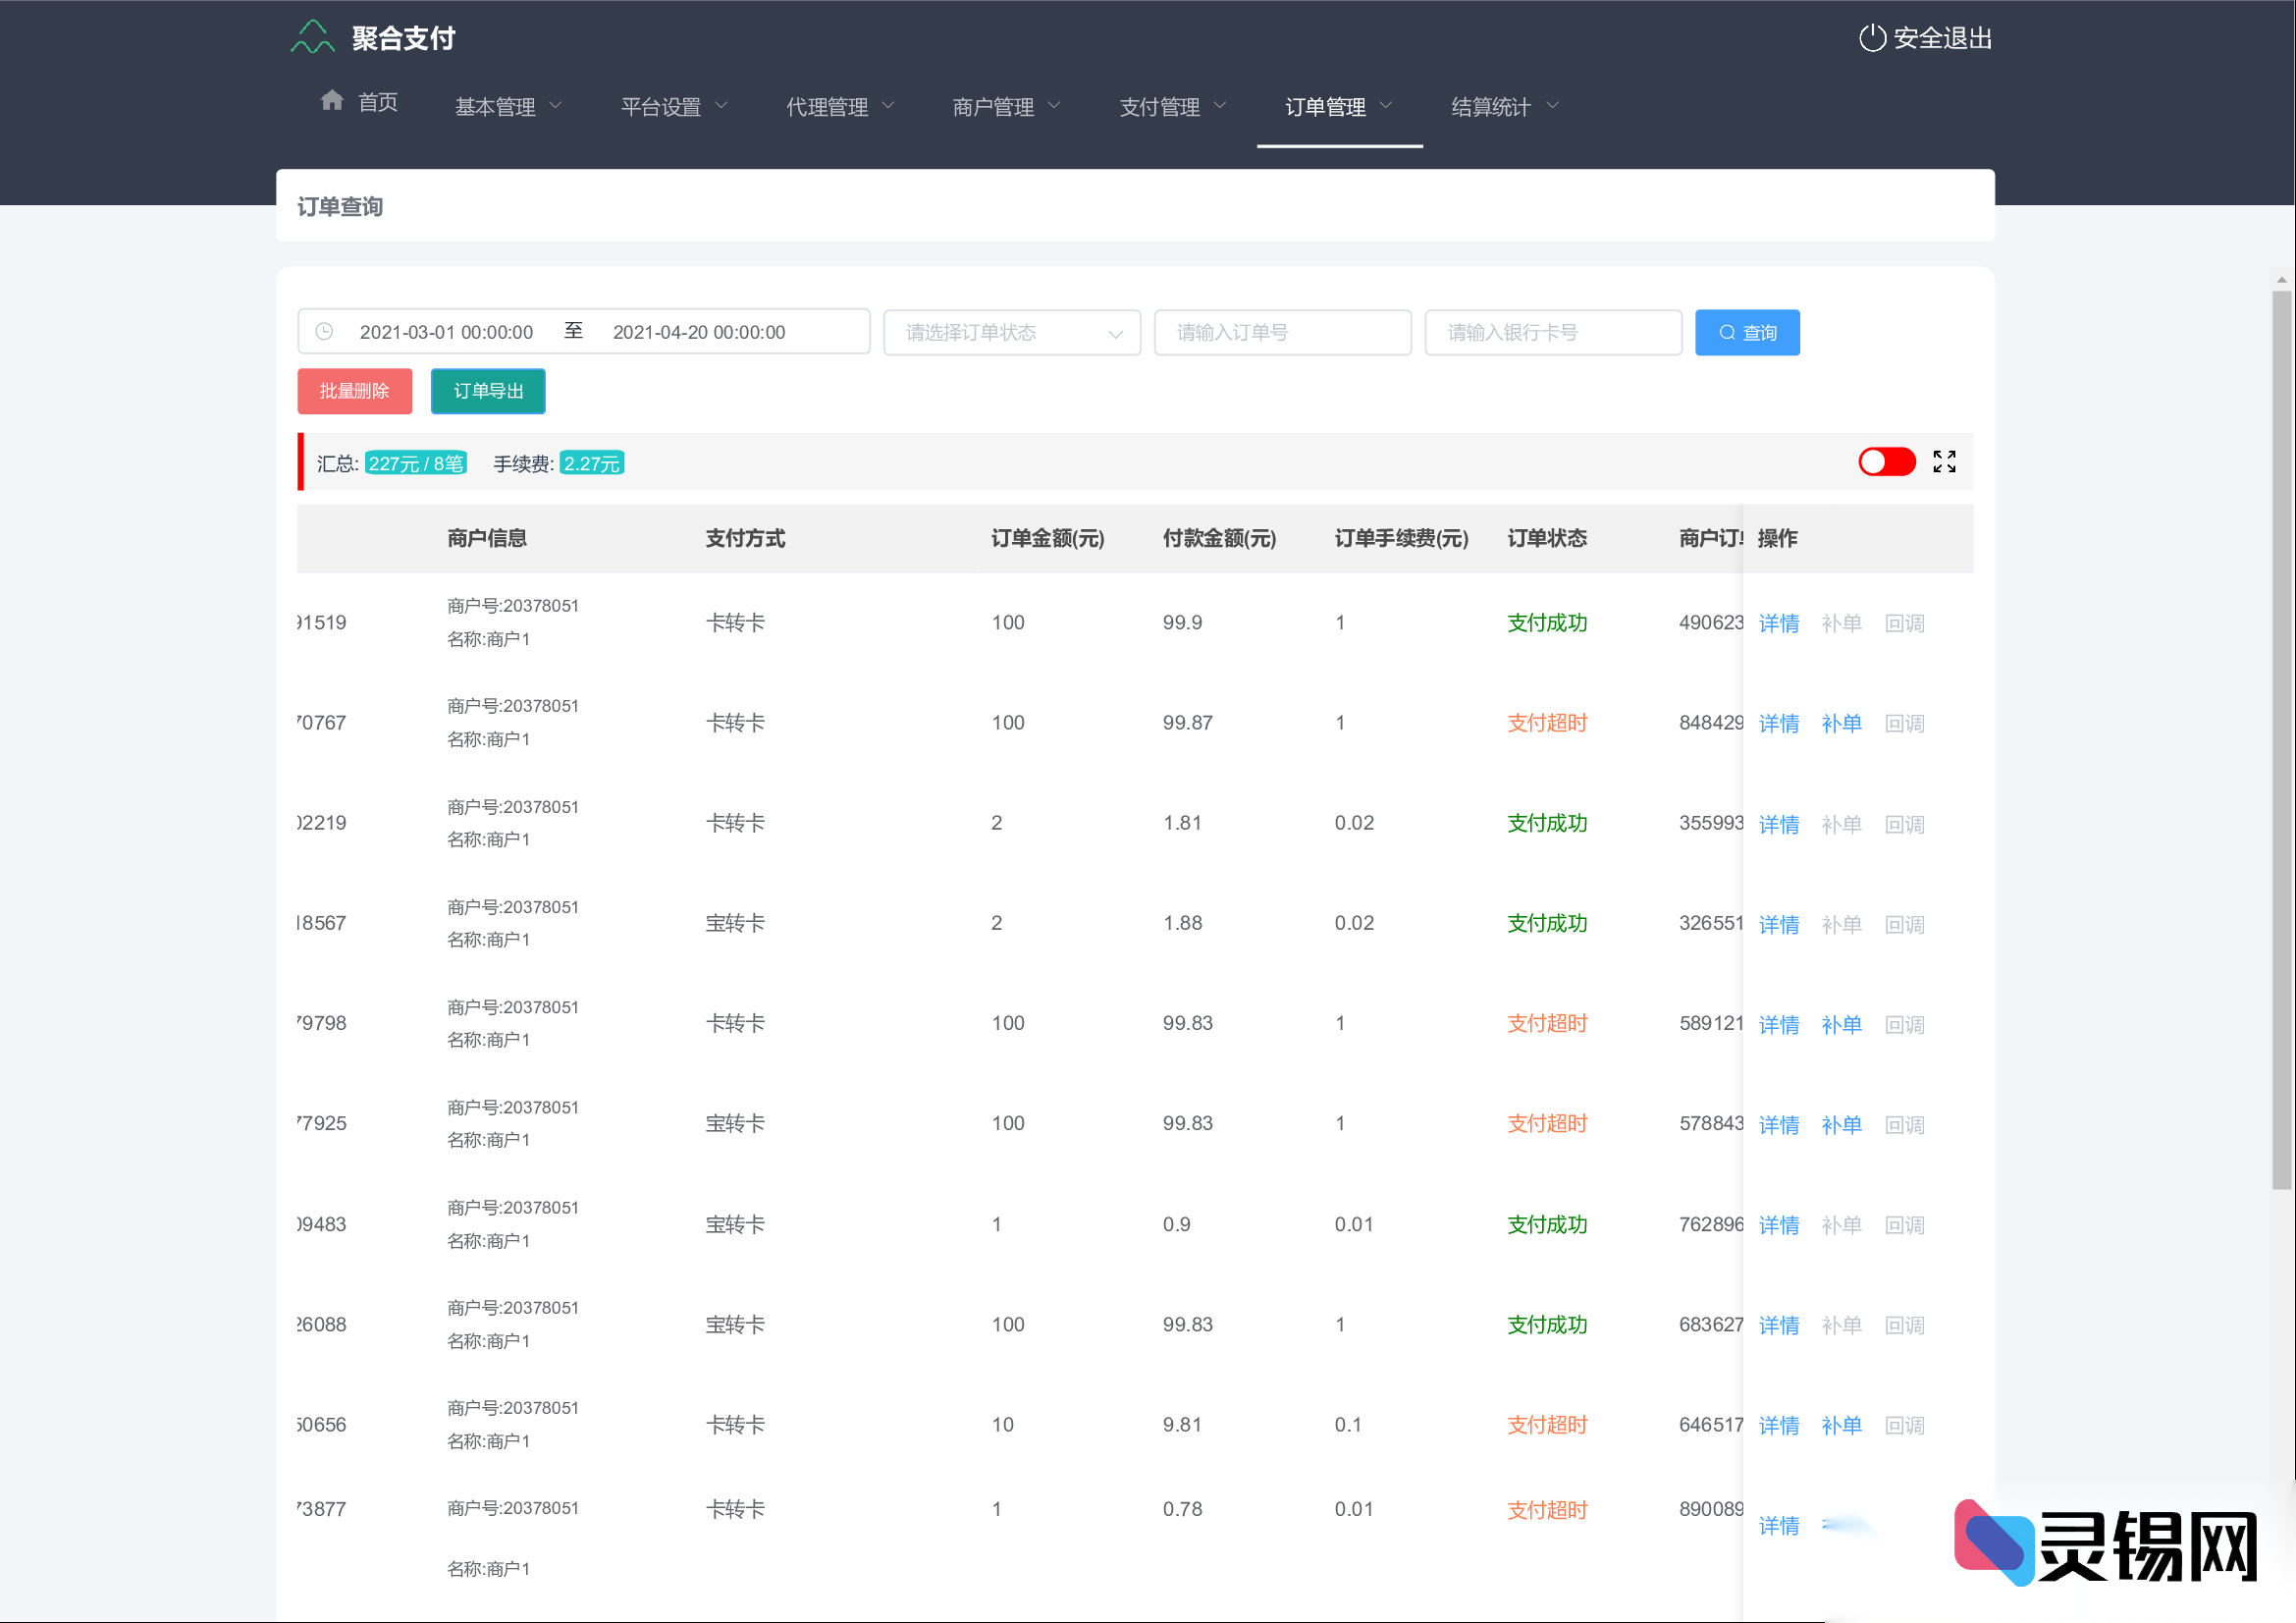Expand the 结算统计 menu chevron

pyautogui.click(x=1553, y=105)
